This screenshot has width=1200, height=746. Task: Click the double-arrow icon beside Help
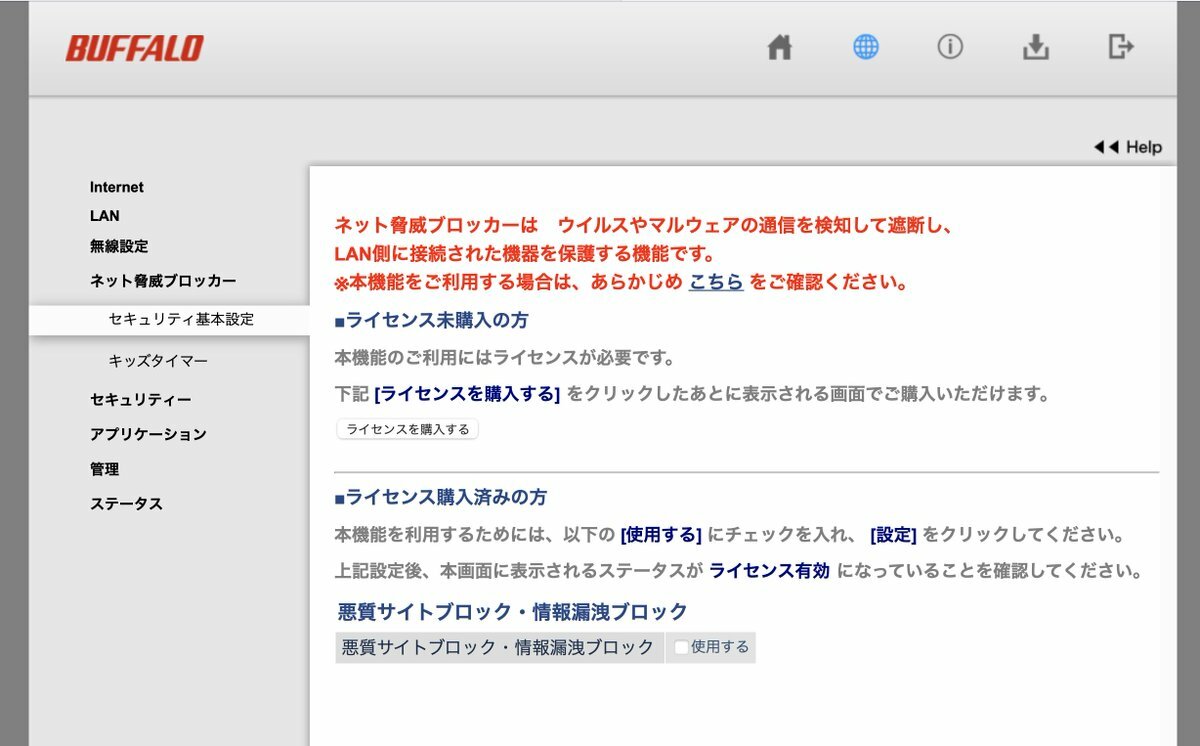(1106, 147)
